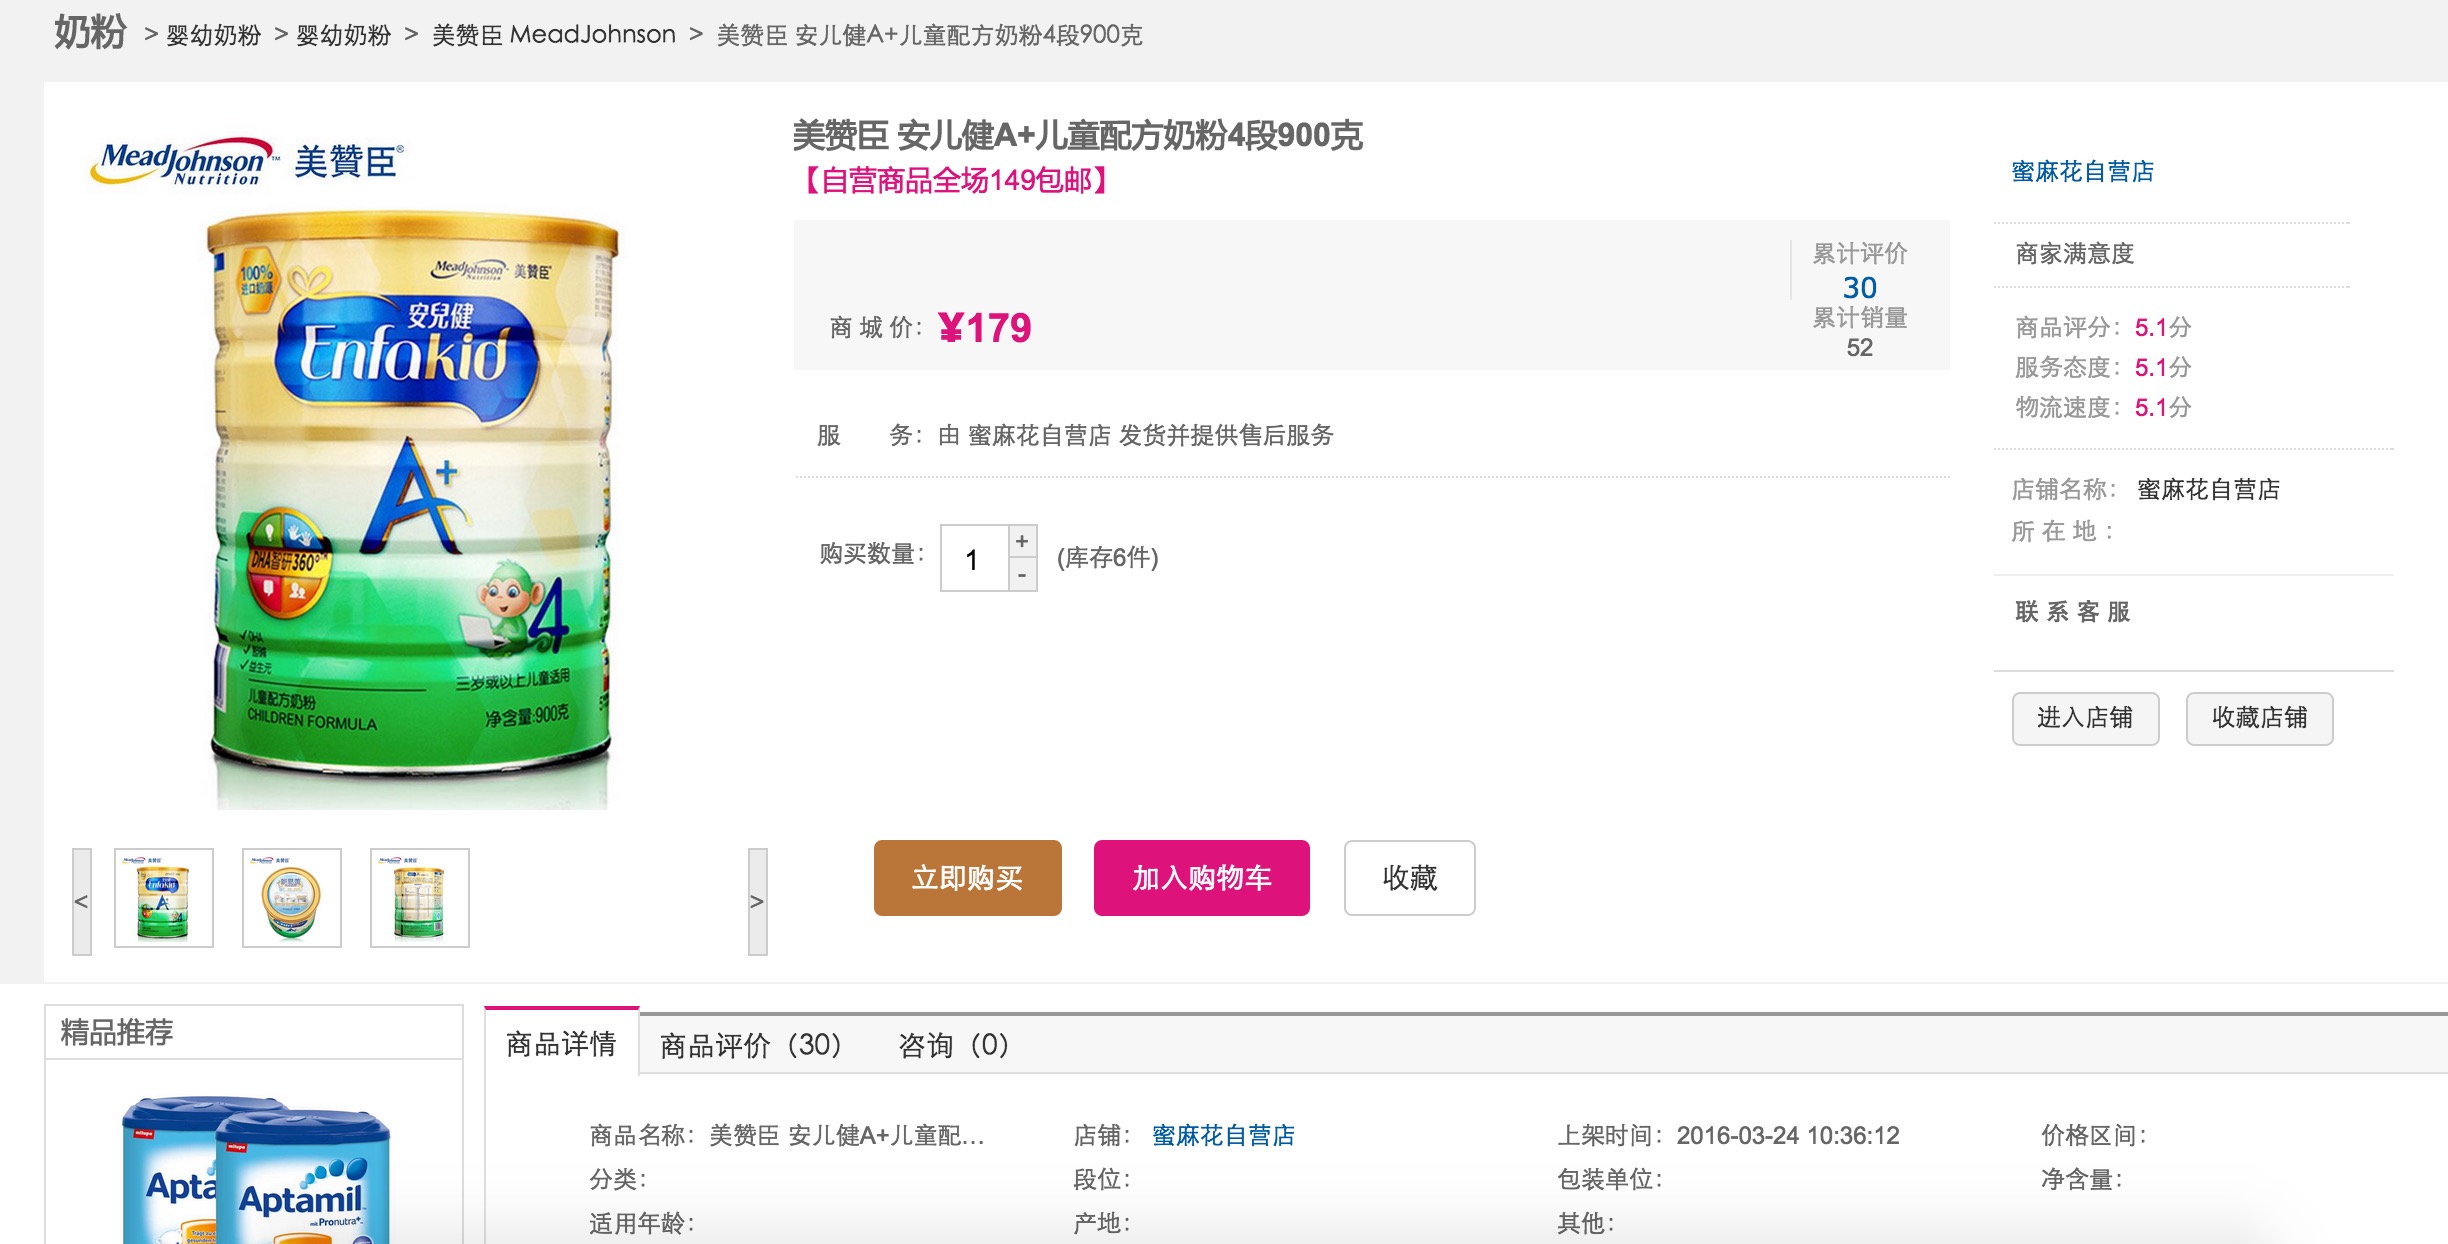Viewport: 2448px width, 1244px height.
Task: Click the 商品评分 5.1分 rating
Action: [x=2103, y=327]
